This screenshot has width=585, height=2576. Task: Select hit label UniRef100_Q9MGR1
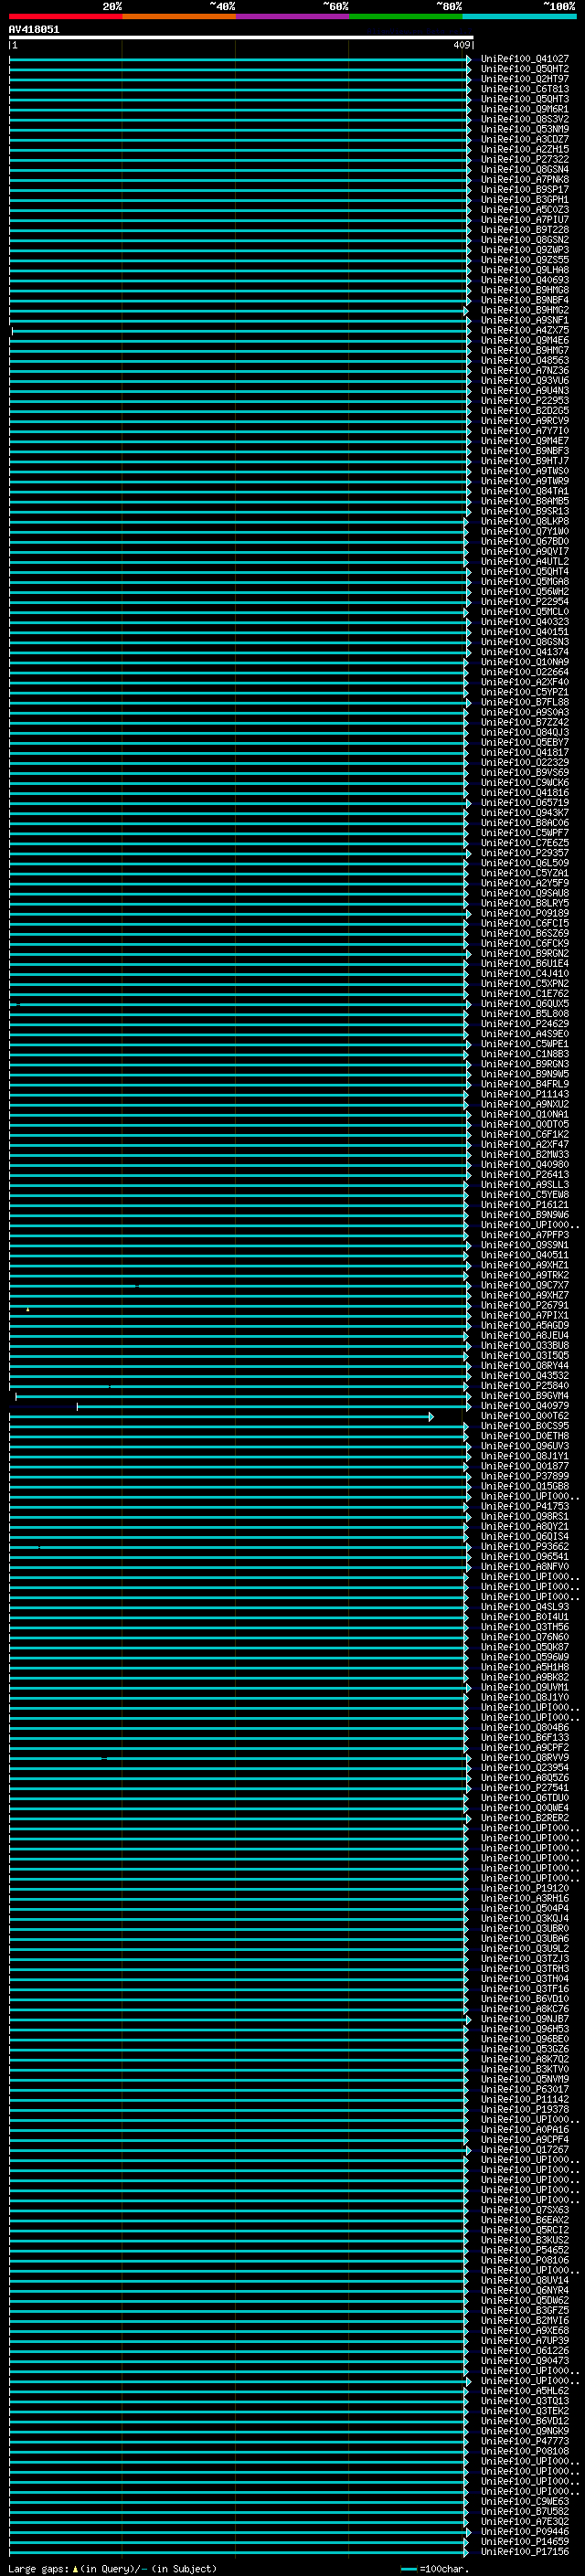(524, 109)
